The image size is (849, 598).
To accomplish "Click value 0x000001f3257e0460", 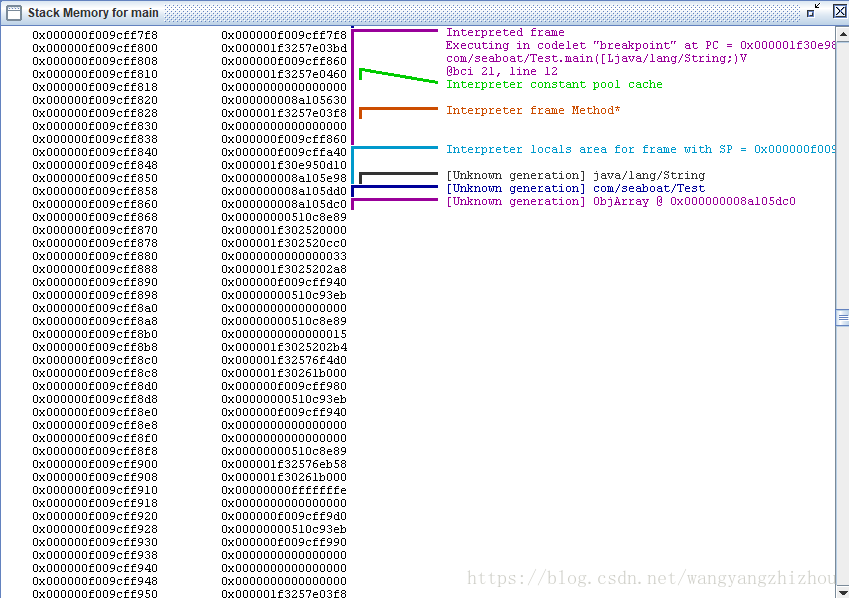I will 284,74.
